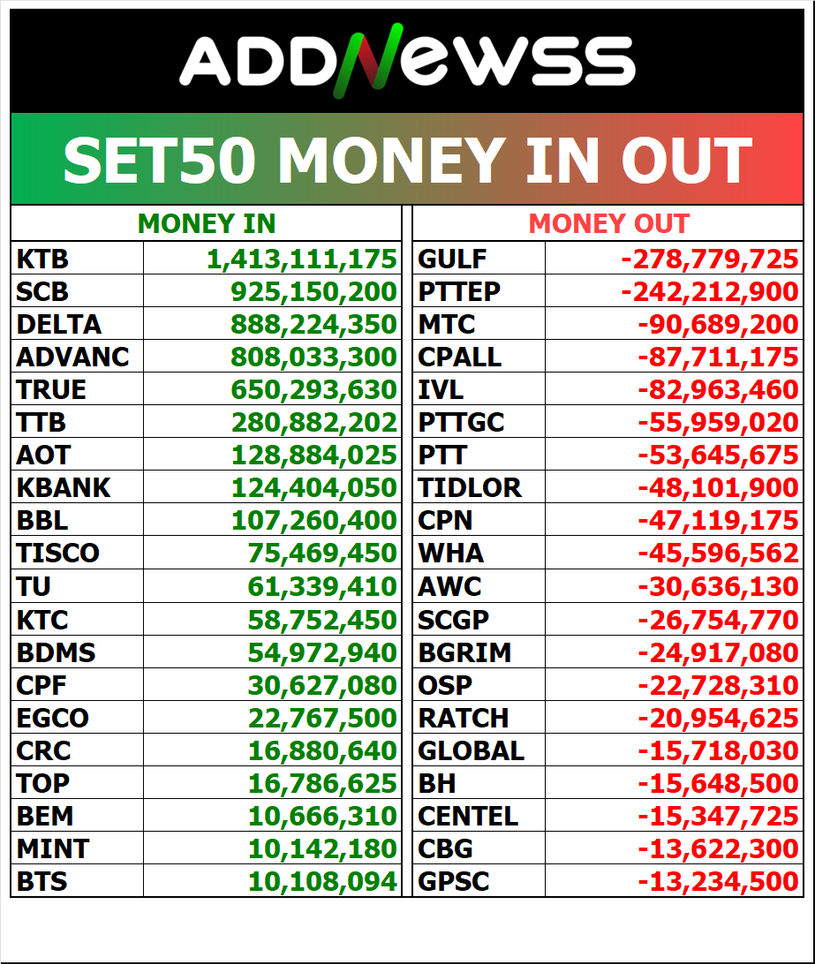Image resolution: width=815 pixels, height=964 pixels.
Task: Open the GULF stock symbol
Action: tap(452, 260)
